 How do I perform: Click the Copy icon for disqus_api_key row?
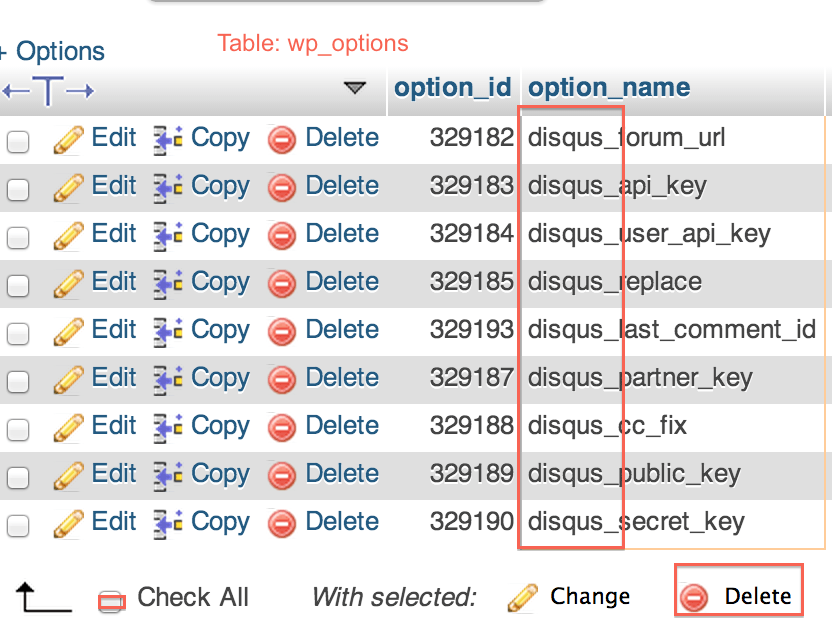coord(168,188)
